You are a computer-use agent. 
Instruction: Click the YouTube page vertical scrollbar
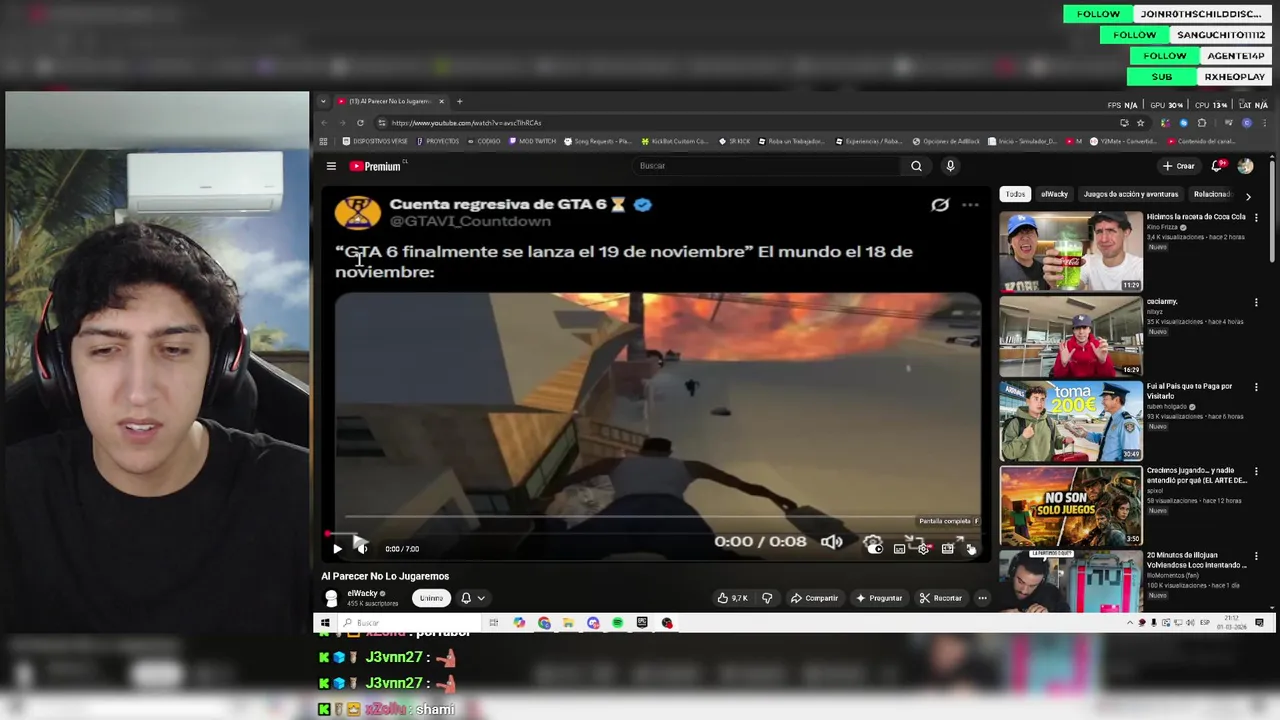tap(1273, 210)
